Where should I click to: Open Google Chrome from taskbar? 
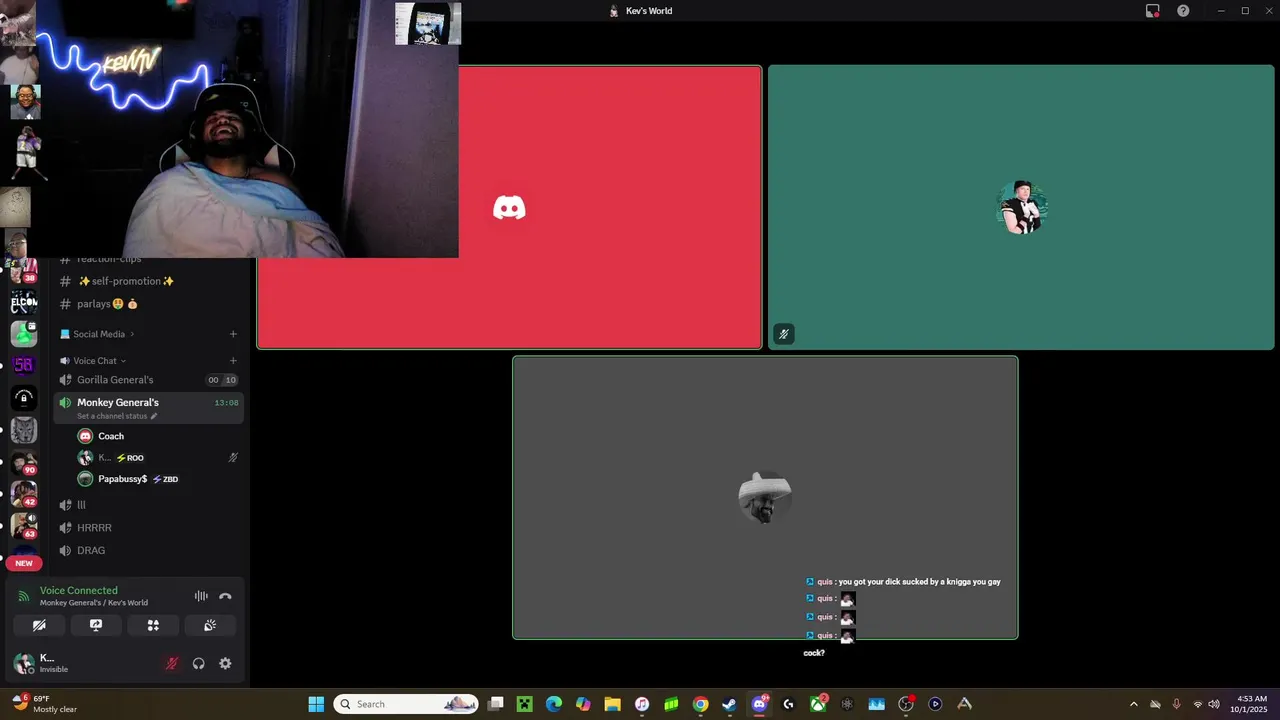(700, 704)
